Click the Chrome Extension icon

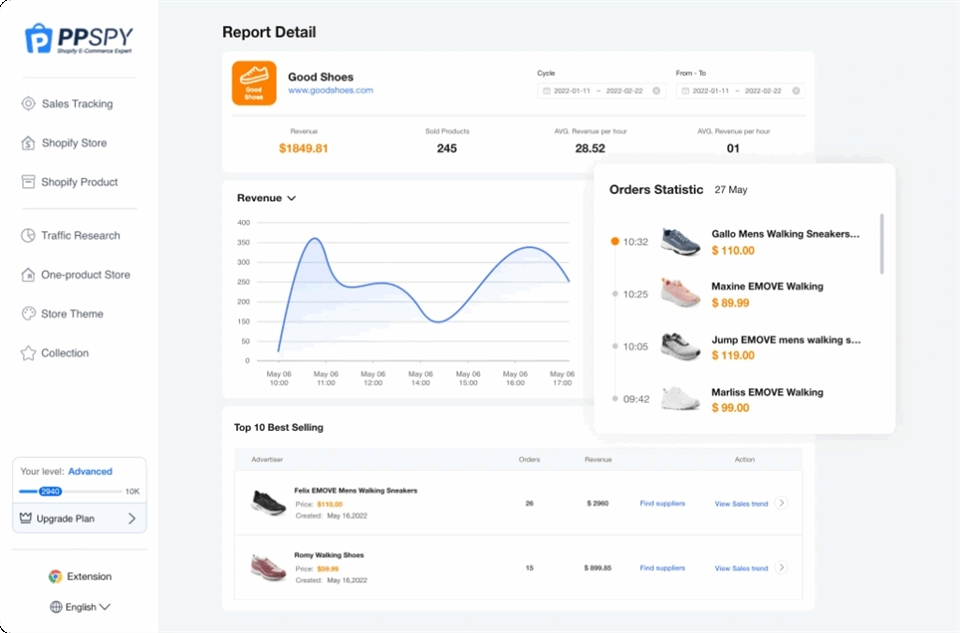pos(55,577)
